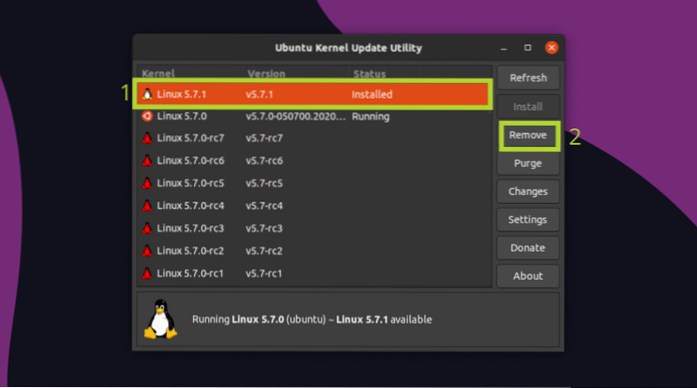Click the Donate button
This screenshot has height=388, width=697.
(528, 248)
